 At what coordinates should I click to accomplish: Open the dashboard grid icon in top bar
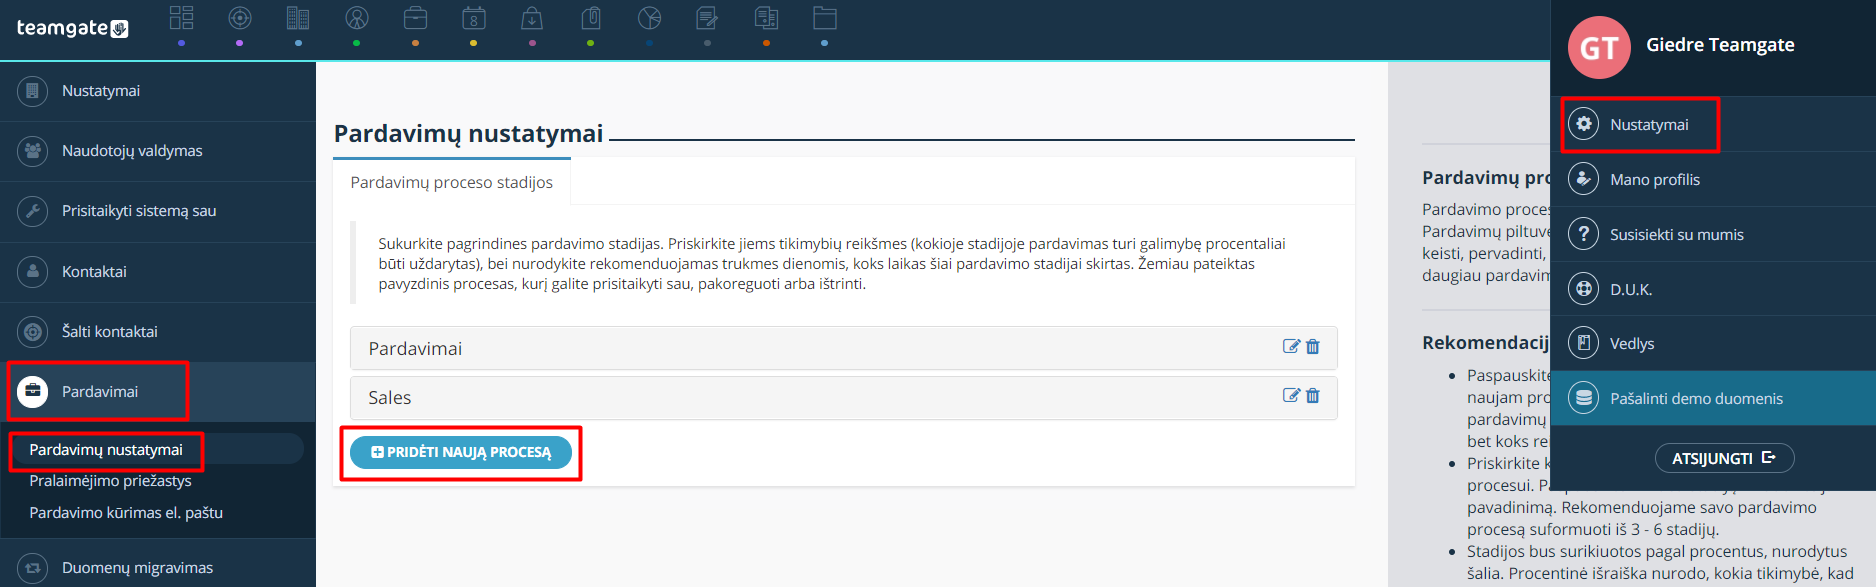pos(181,18)
